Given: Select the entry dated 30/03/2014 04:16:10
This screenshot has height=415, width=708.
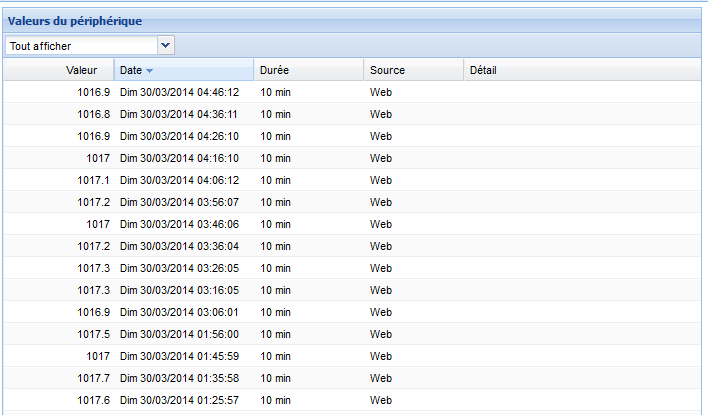Looking at the screenshot, I should click(179, 158).
